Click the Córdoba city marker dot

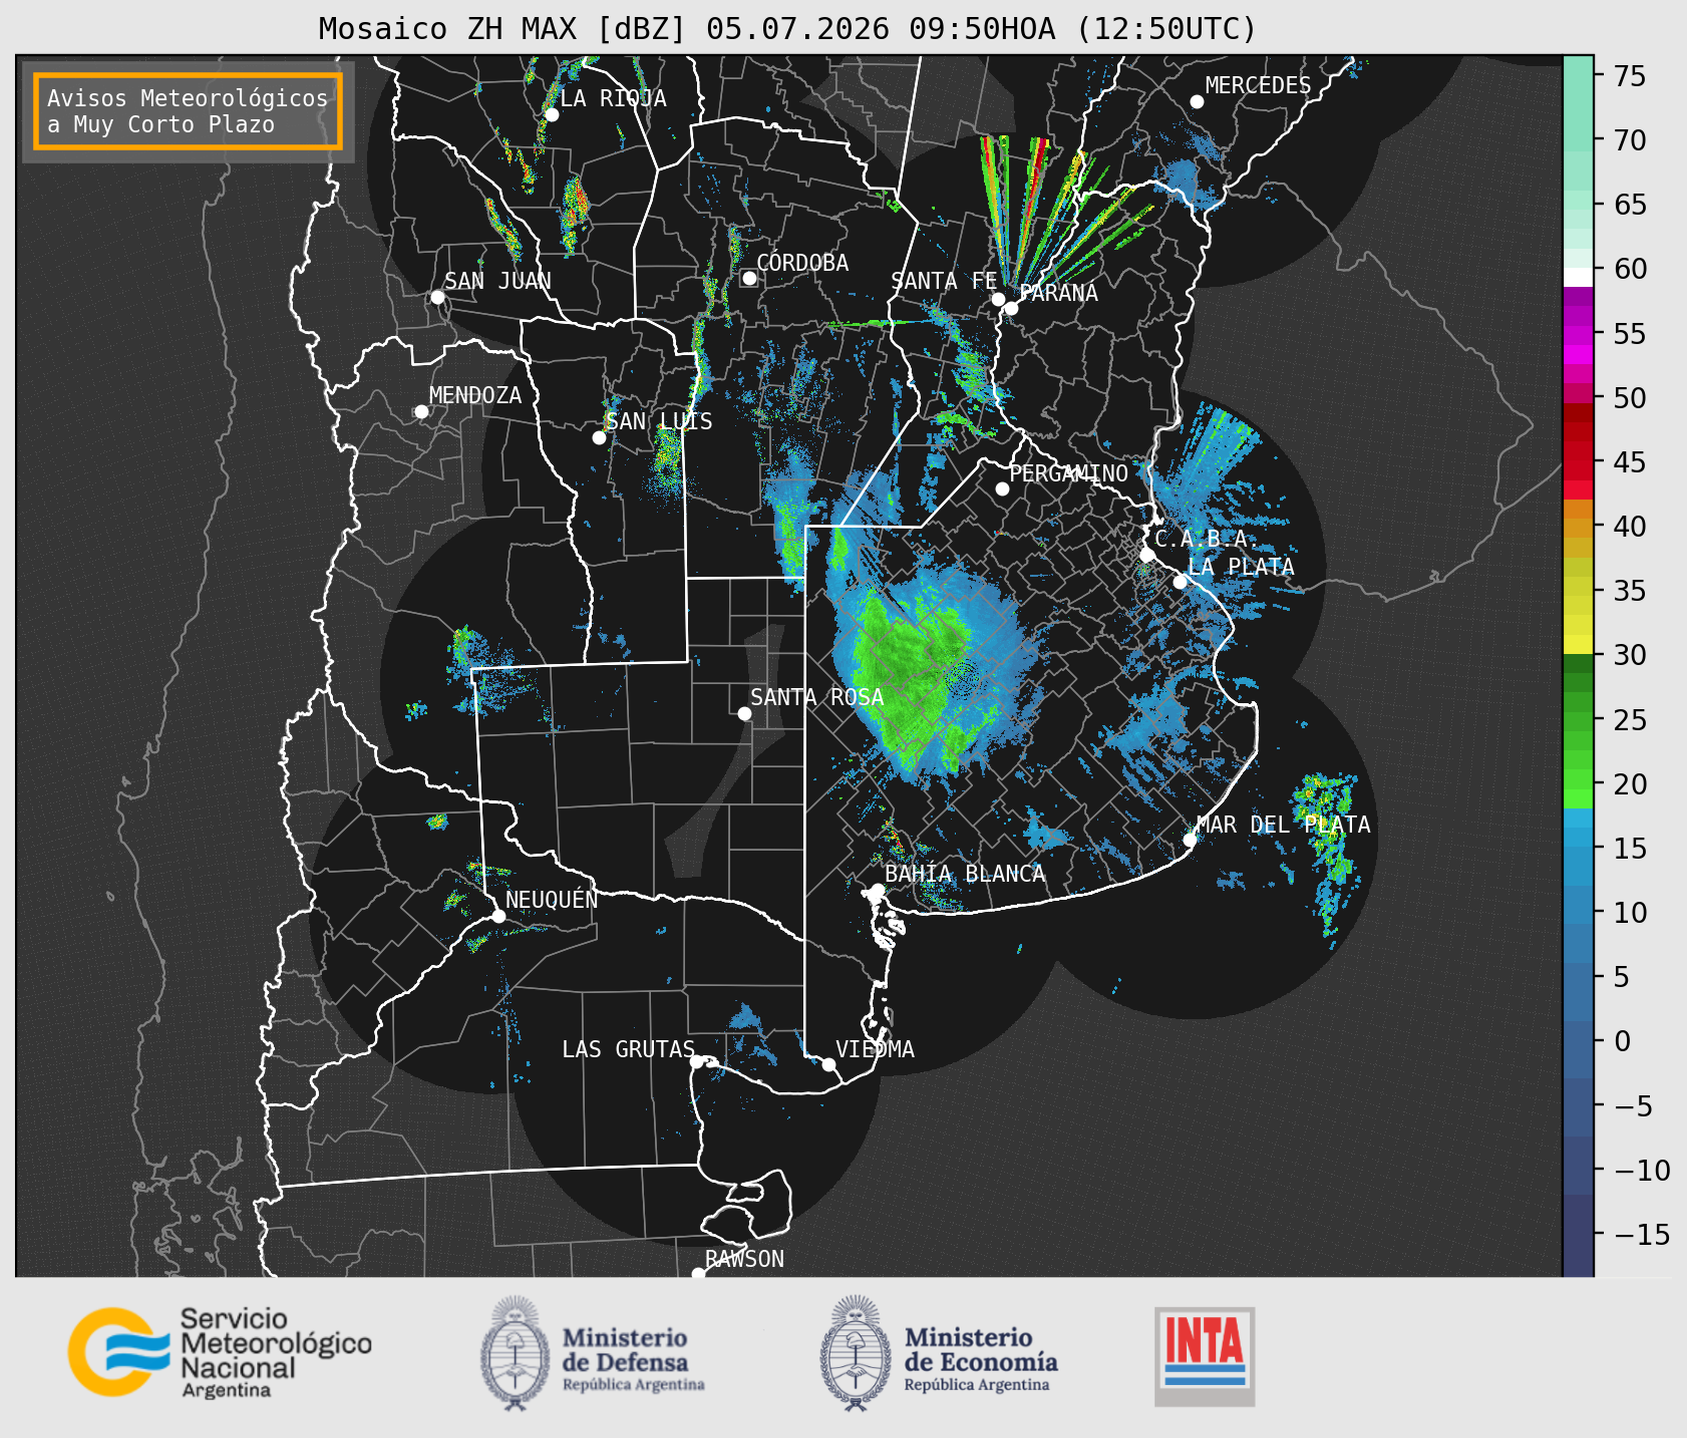749,278
